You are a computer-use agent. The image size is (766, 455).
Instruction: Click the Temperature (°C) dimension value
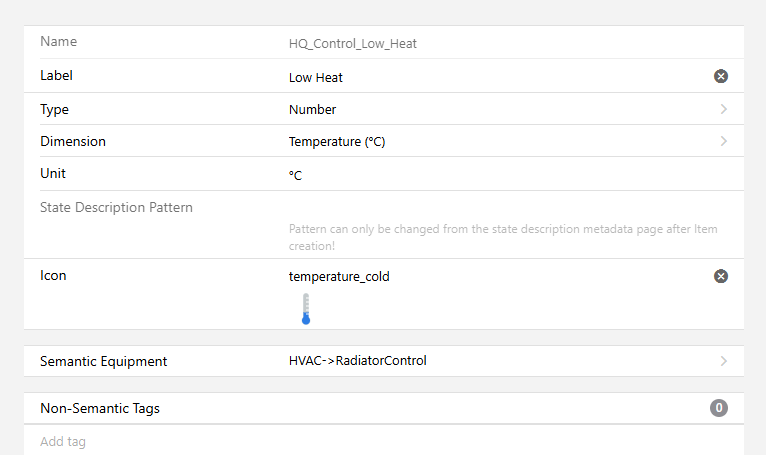pos(337,142)
